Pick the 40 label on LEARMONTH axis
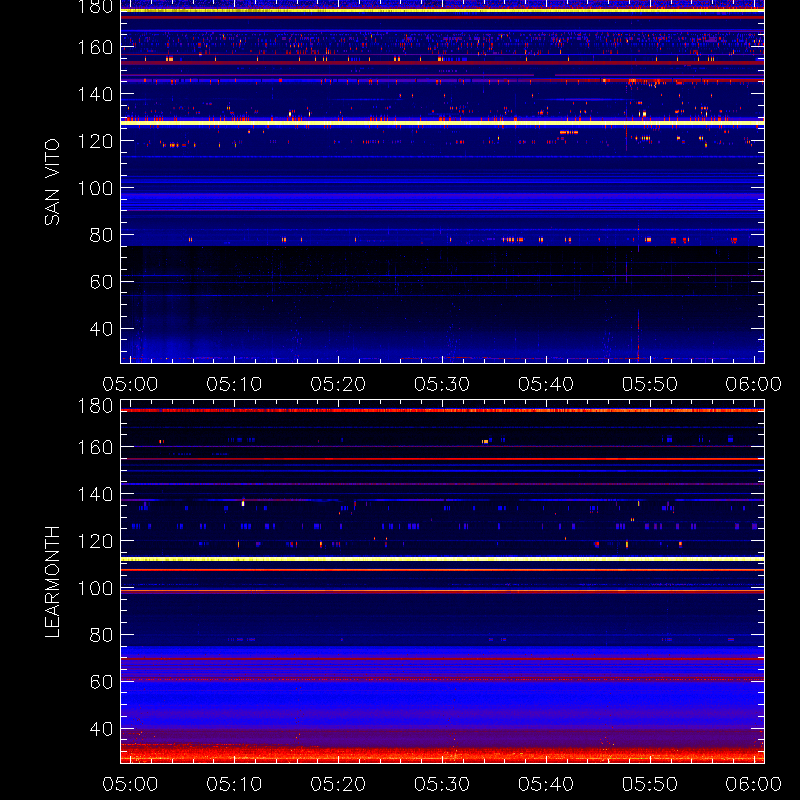The height and width of the screenshot is (800, 800). 101,729
